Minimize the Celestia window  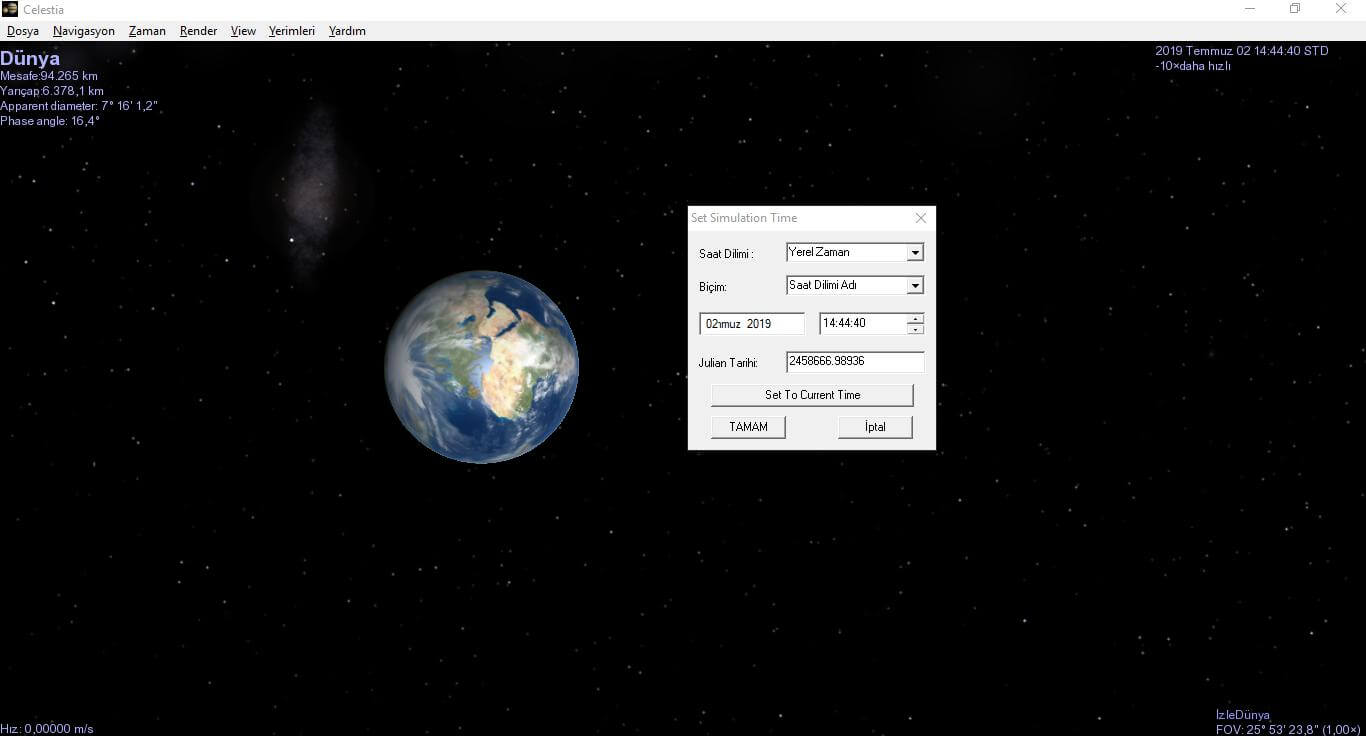[1250, 9]
